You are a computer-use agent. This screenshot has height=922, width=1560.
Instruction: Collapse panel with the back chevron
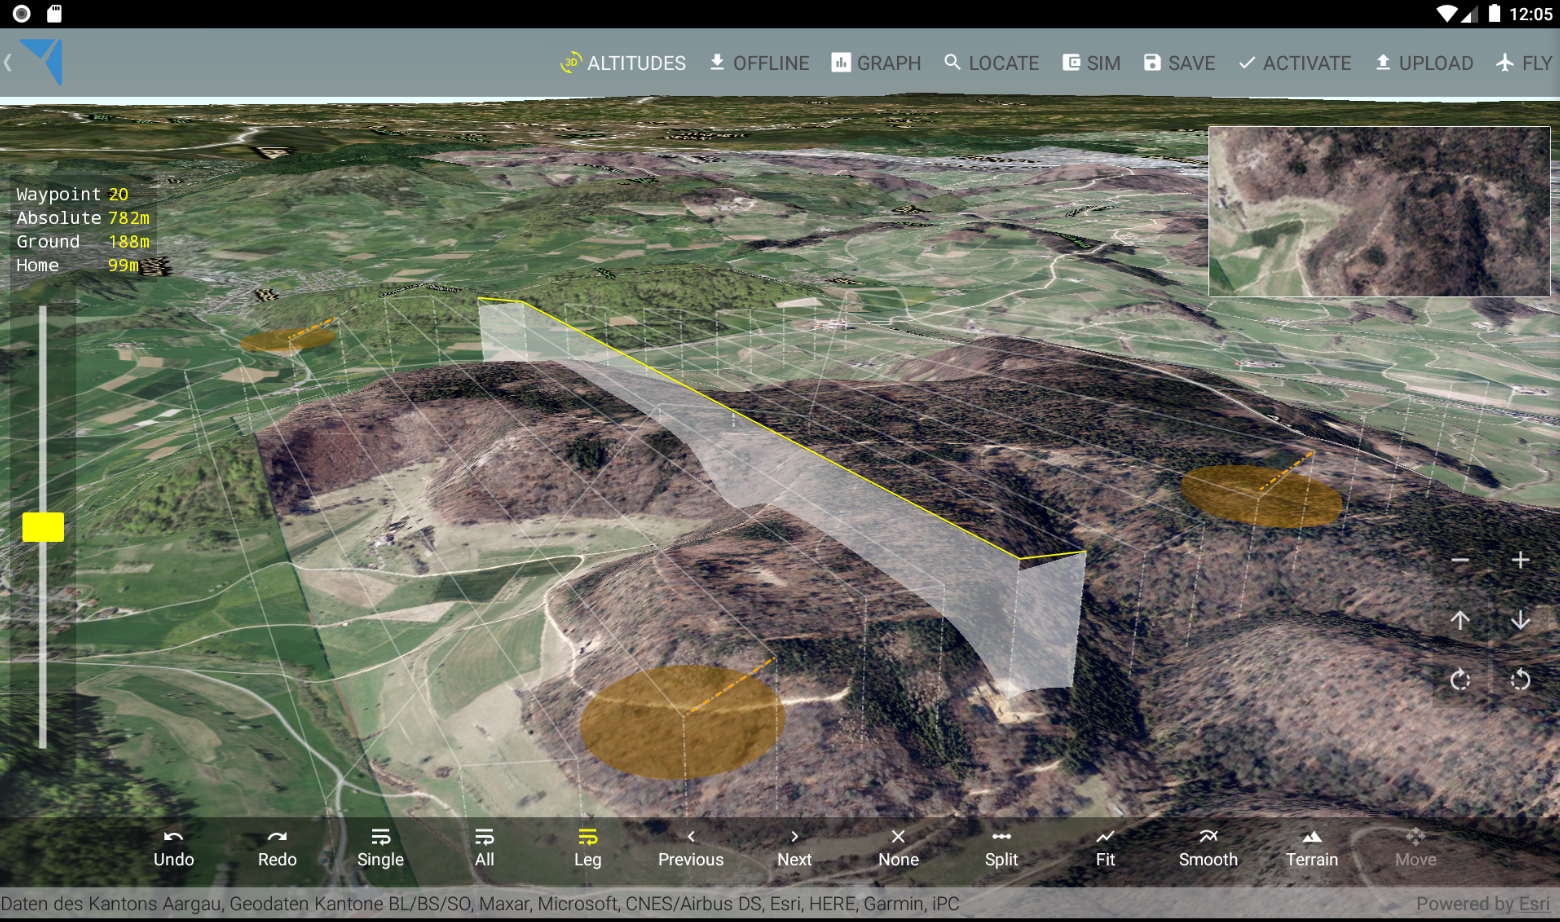8,63
